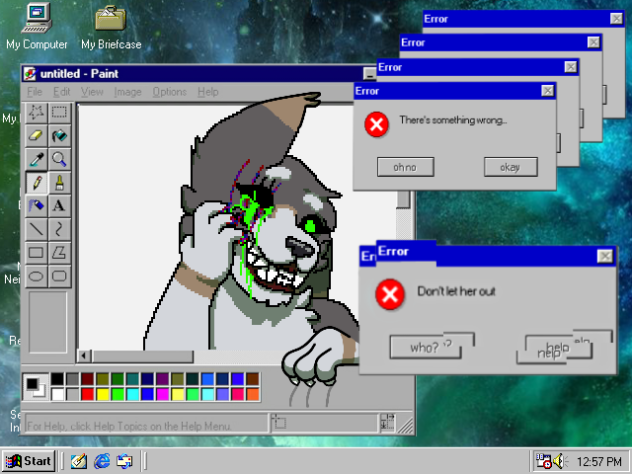Choose the Eraser tool
This screenshot has height=474, width=632.
point(36,136)
